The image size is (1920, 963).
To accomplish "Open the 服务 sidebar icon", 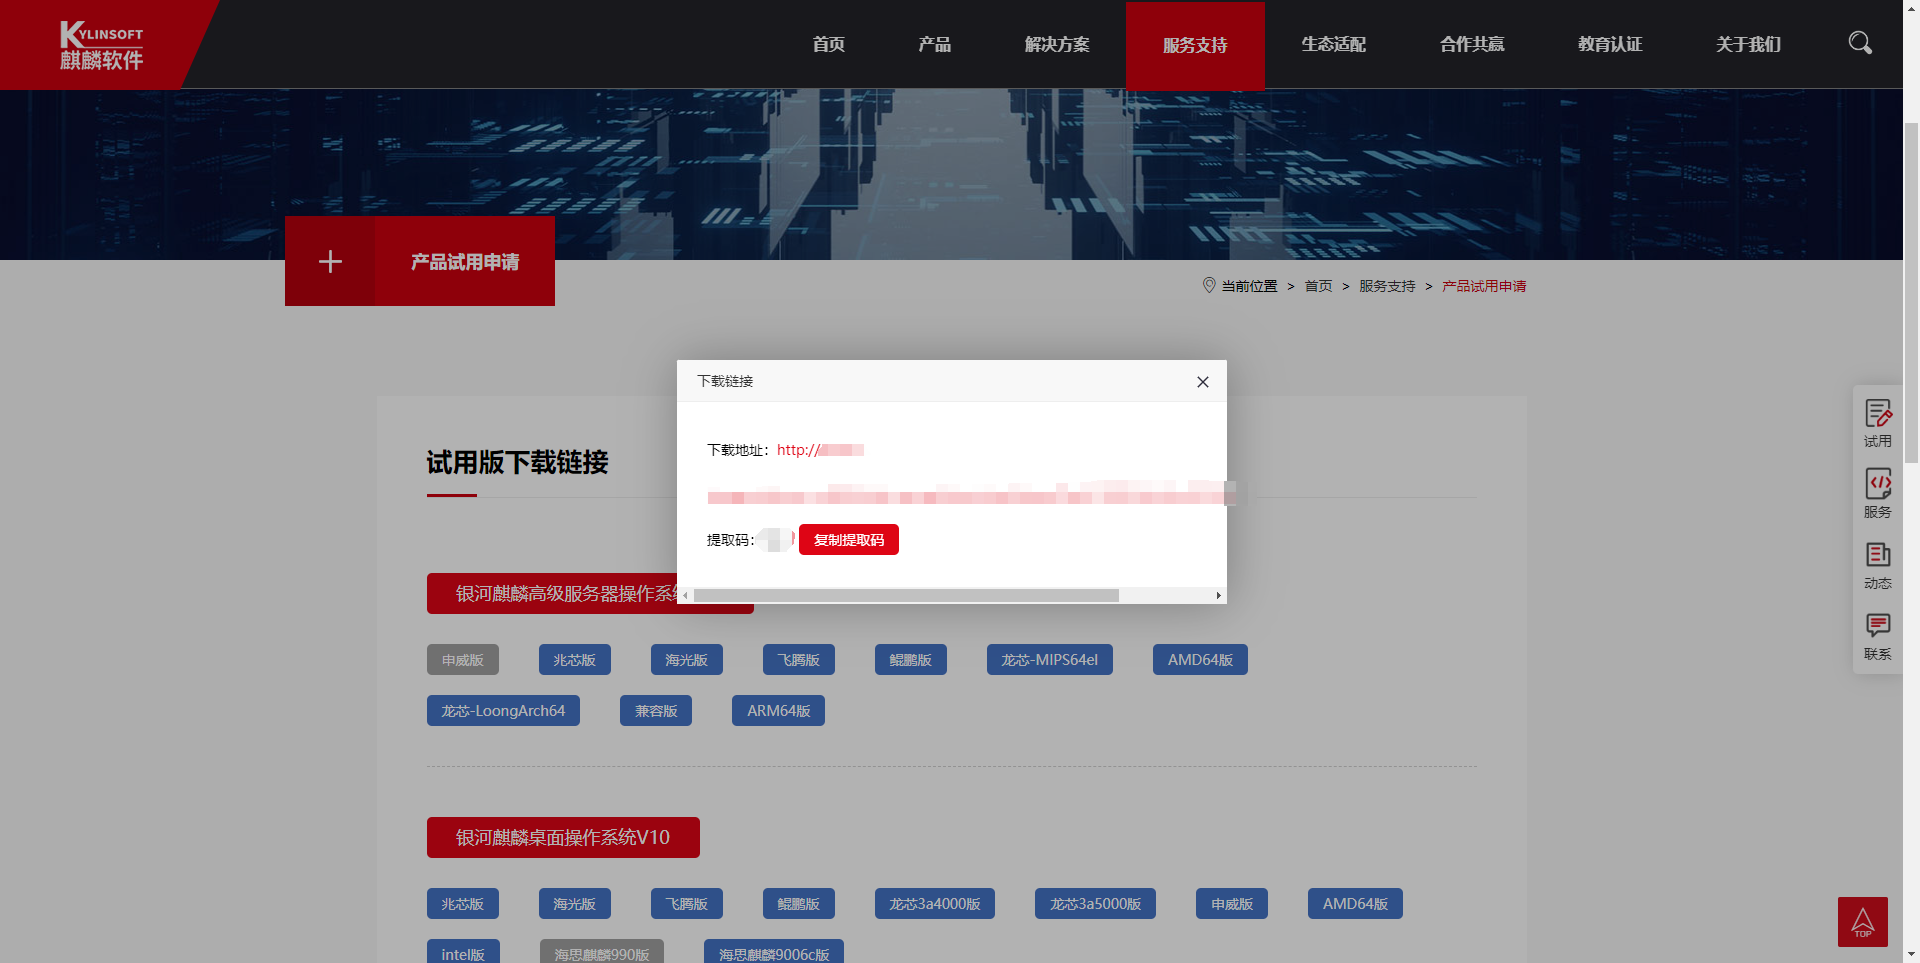I will click(x=1877, y=494).
